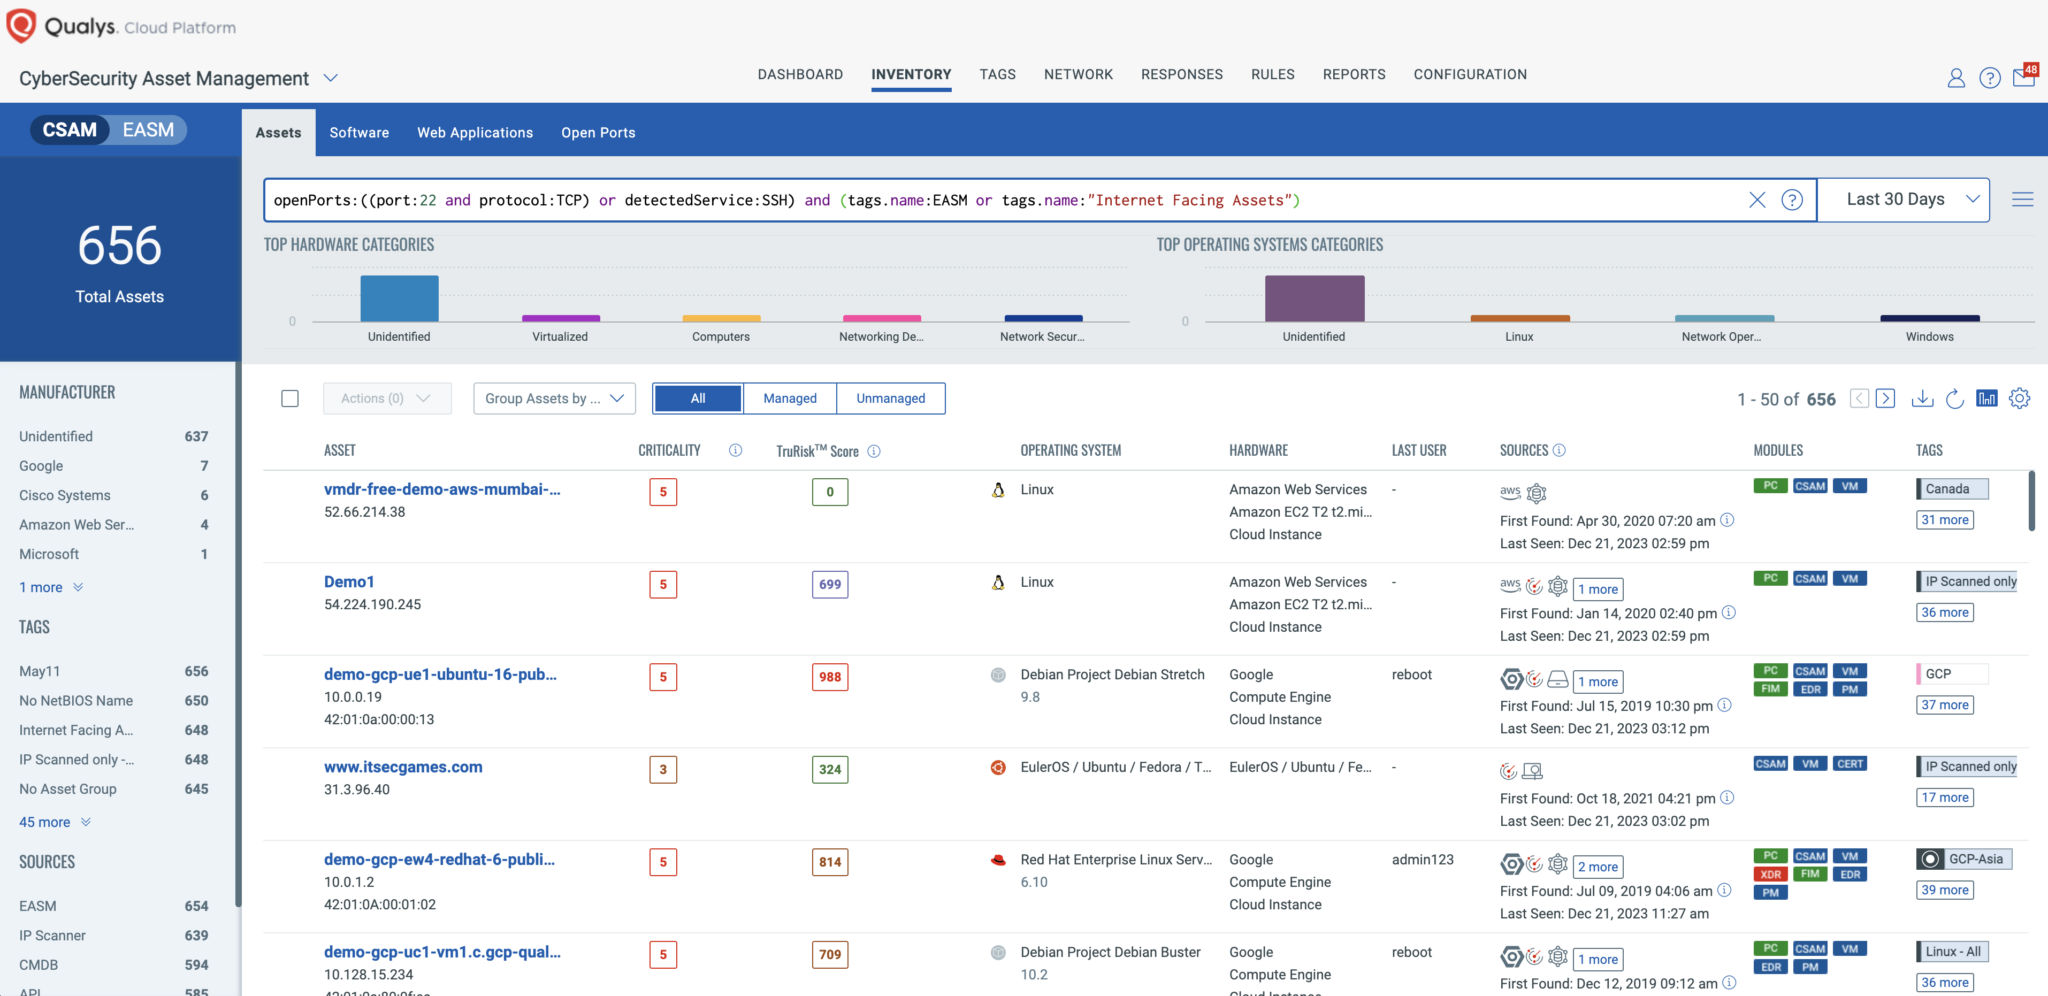Open the help question mark icon in the header

point(1990,78)
